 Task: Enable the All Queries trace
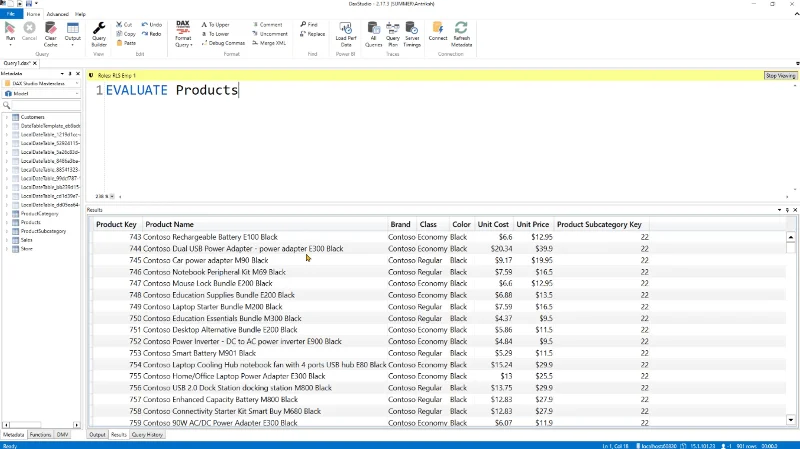(373, 34)
